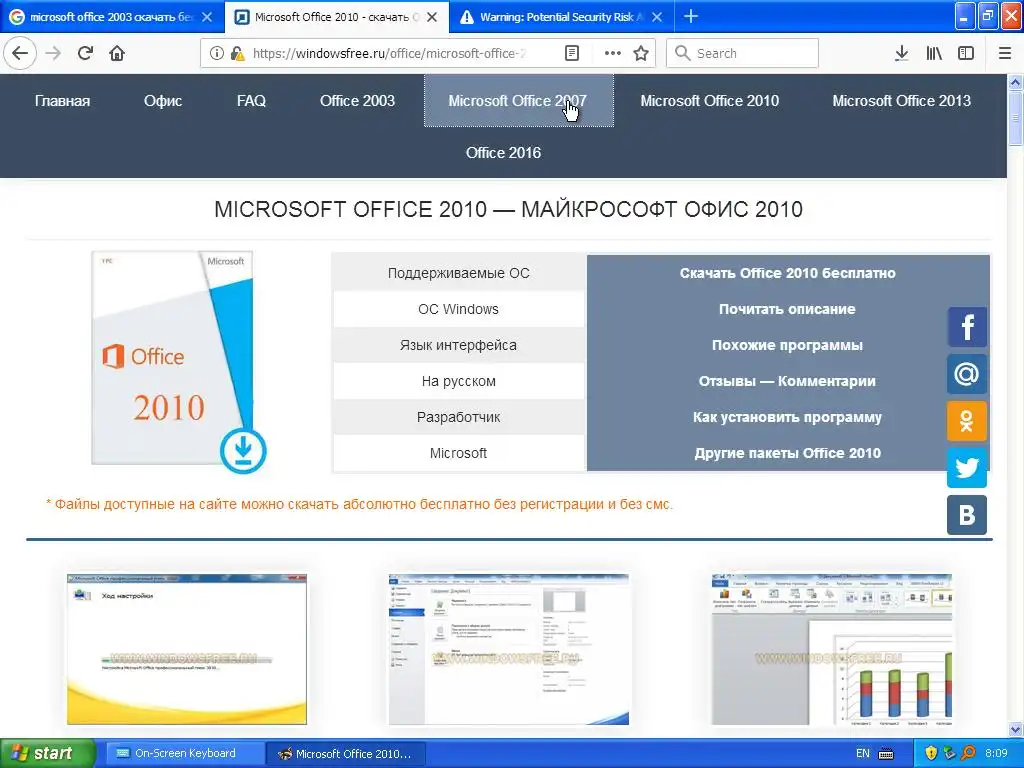Bookmark this page with the star icon
Image resolution: width=1024 pixels, height=768 pixels.
tap(641, 53)
